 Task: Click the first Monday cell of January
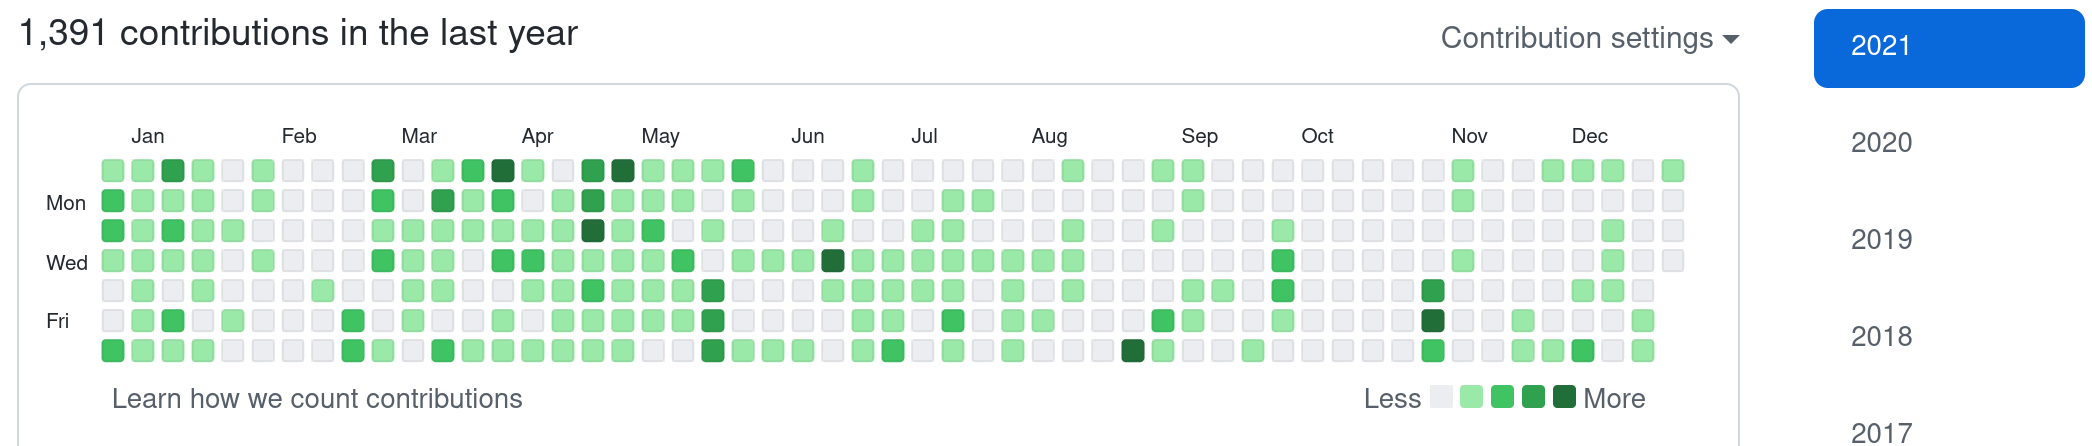pyautogui.click(x=113, y=201)
